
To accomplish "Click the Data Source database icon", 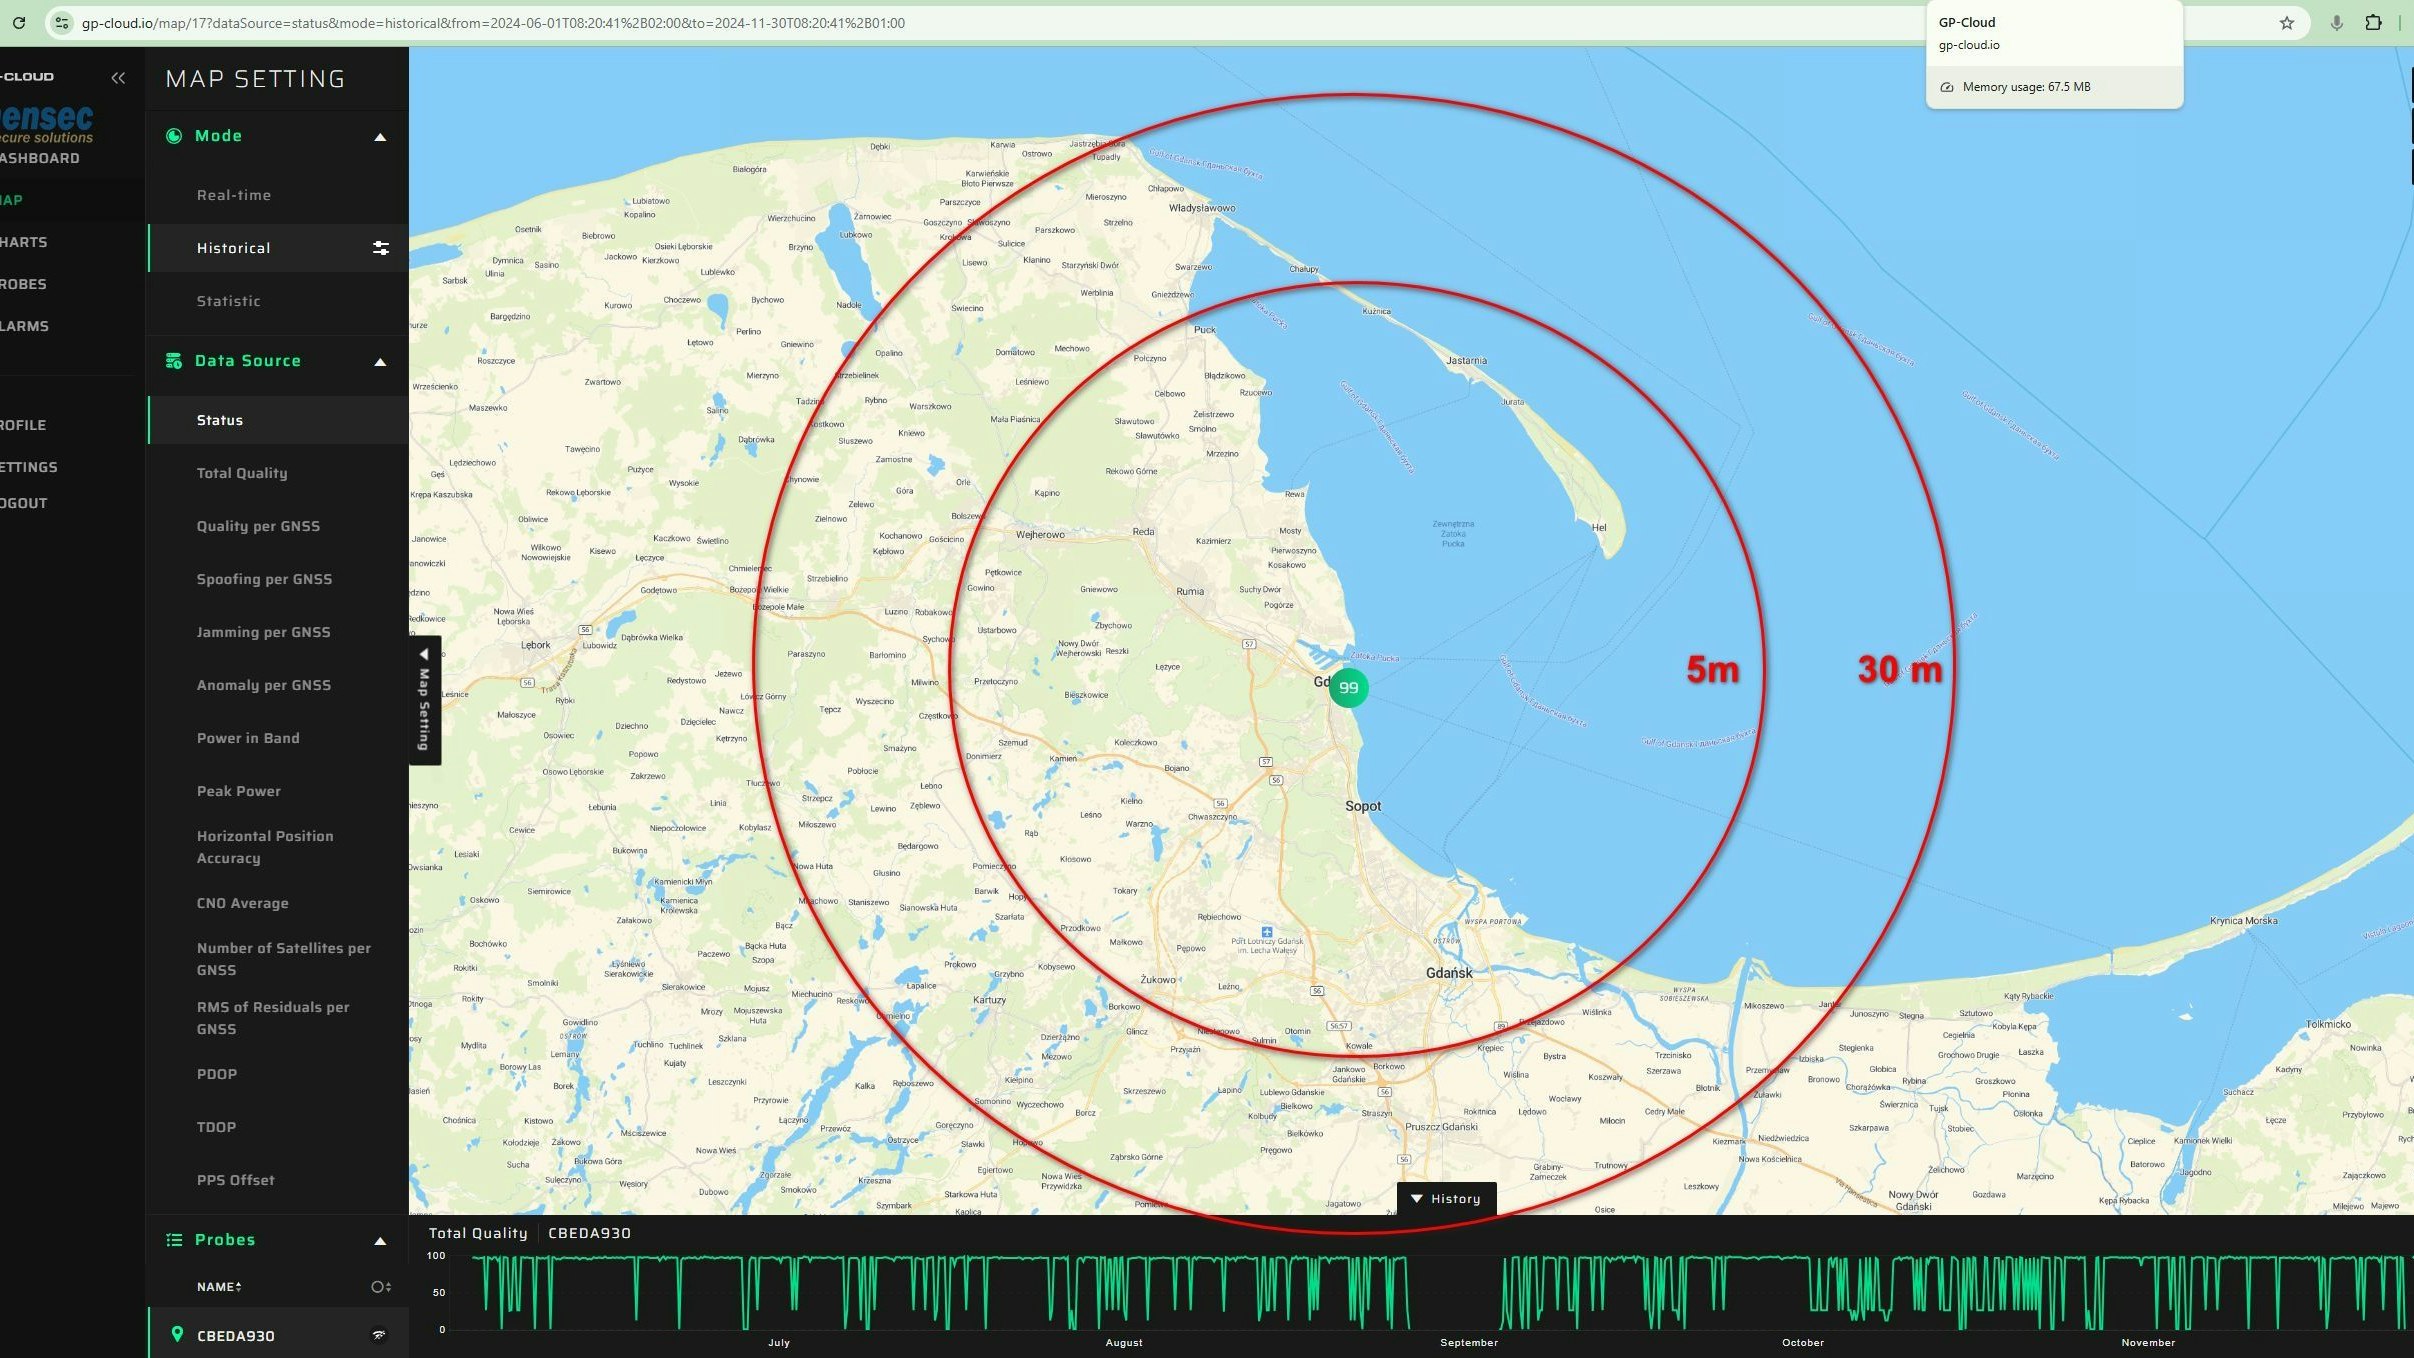I will (x=174, y=360).
